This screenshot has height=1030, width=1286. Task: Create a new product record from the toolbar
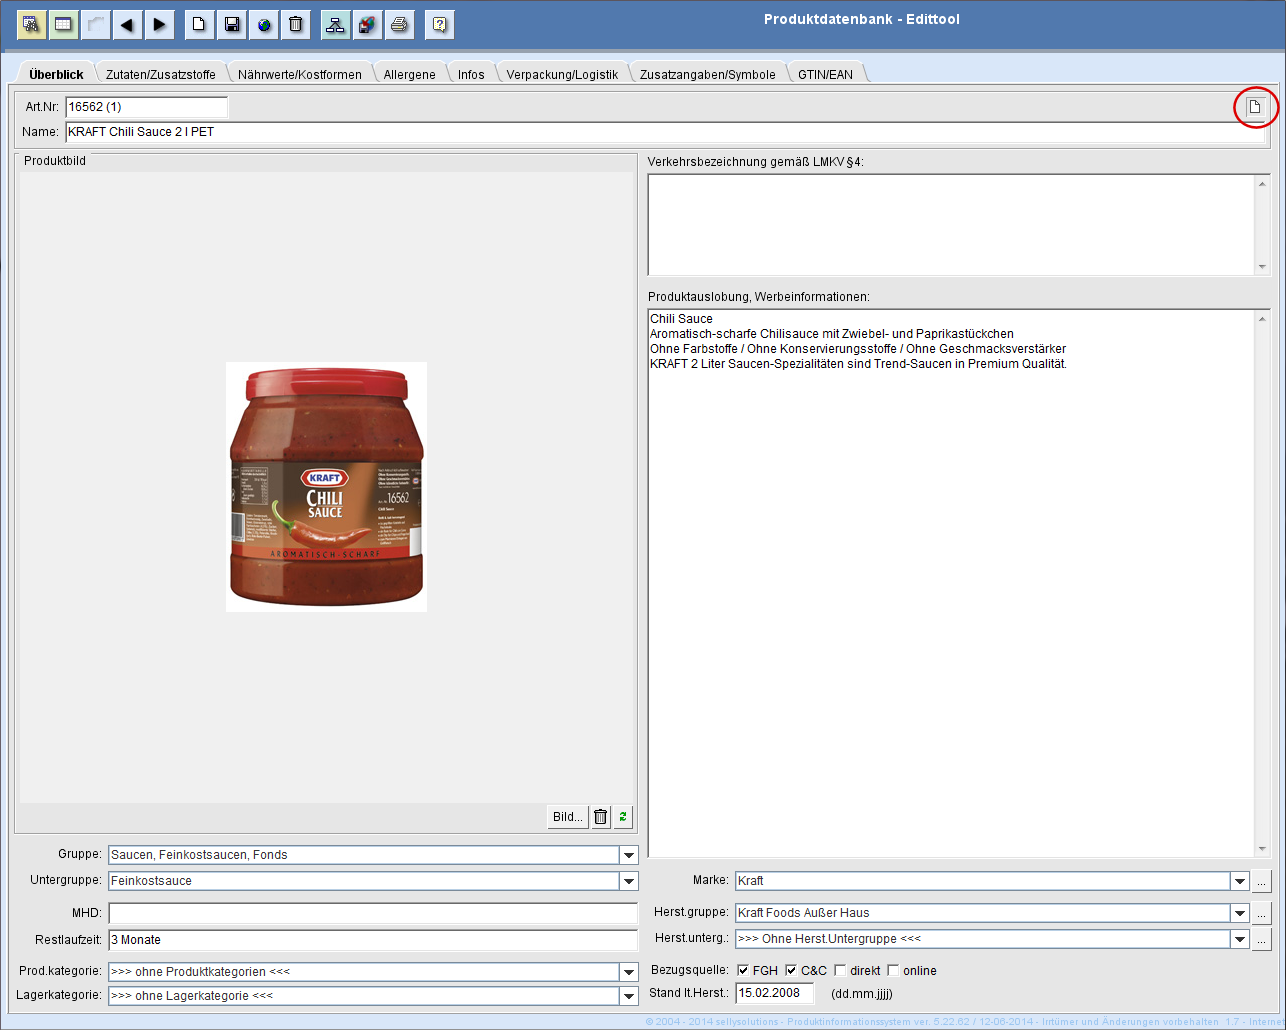pos(199,24)
